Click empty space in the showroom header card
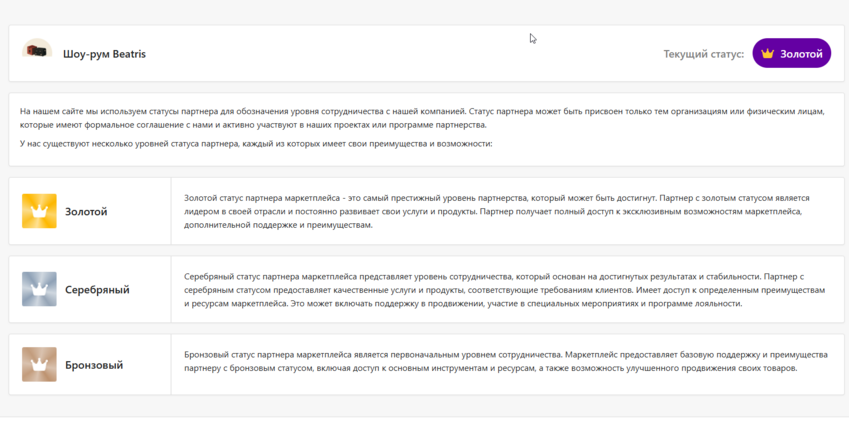The image size is (849, 422). (x=400, y=54)
